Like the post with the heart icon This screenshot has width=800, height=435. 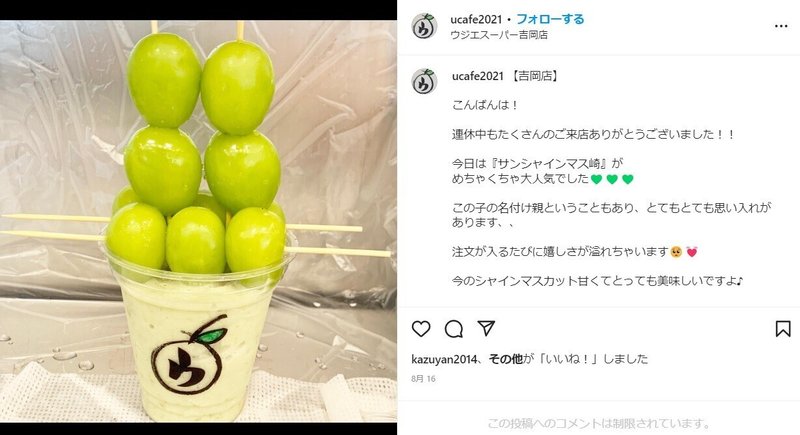click(421, 329)
